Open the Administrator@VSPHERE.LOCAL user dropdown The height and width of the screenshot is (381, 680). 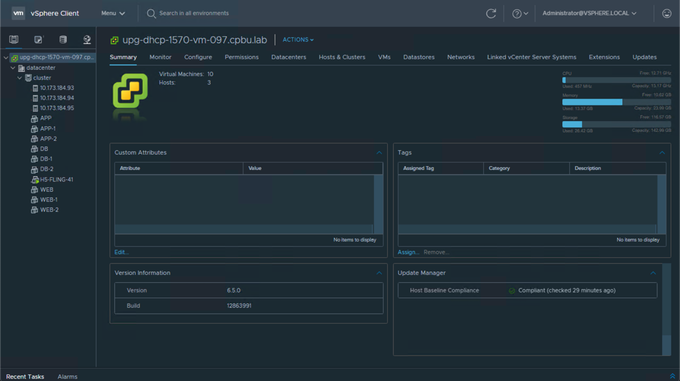pyautogui.click(x=589, y=13)
